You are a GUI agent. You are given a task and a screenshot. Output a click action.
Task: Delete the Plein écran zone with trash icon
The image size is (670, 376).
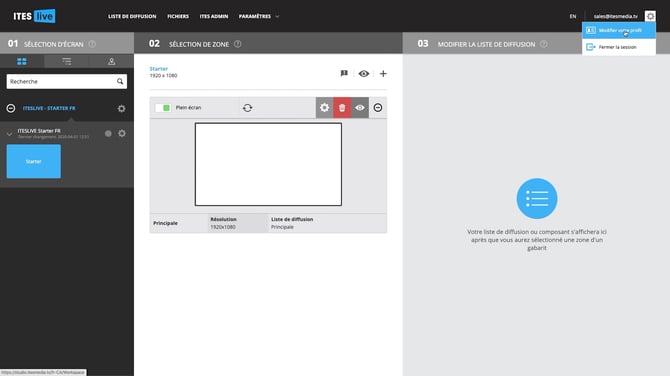coord(342,108)
